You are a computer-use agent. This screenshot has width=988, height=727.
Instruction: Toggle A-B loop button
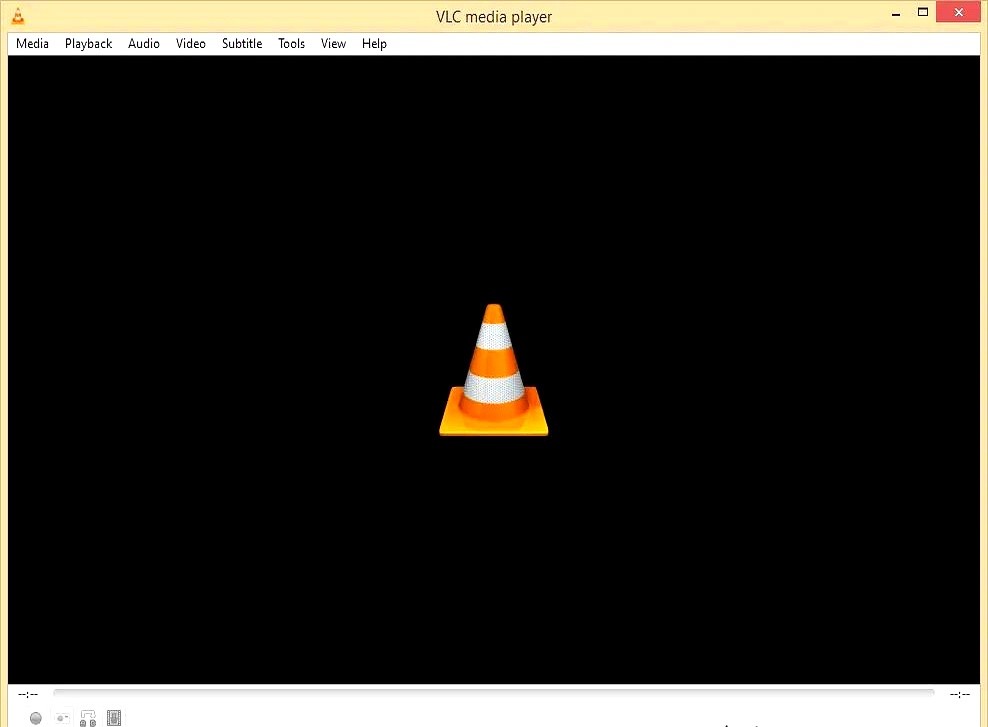[88, 718]
